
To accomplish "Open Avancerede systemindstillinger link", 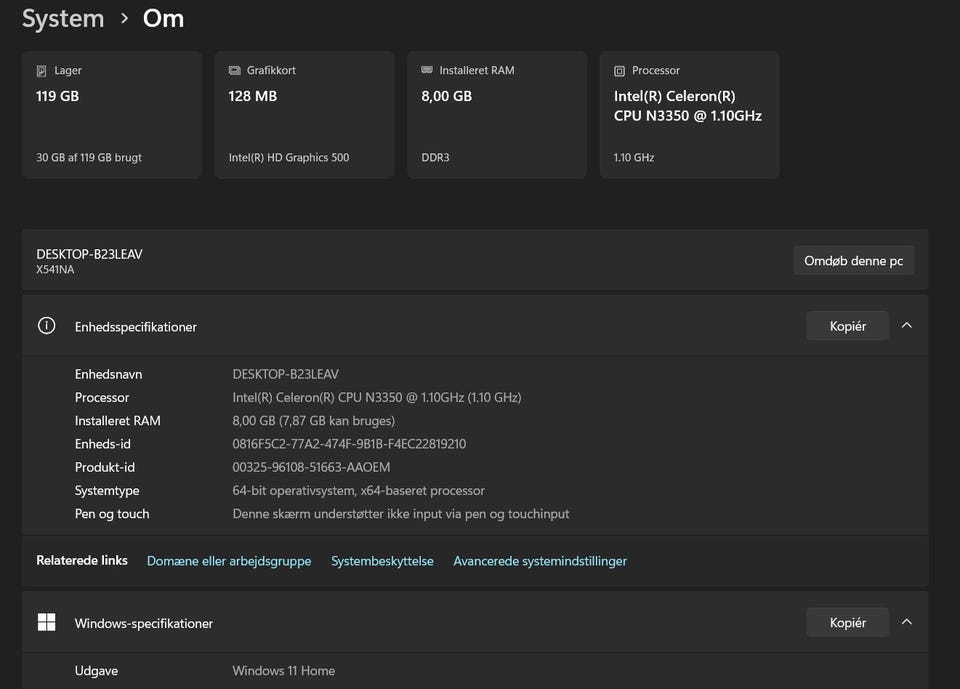I will (540, 561).
